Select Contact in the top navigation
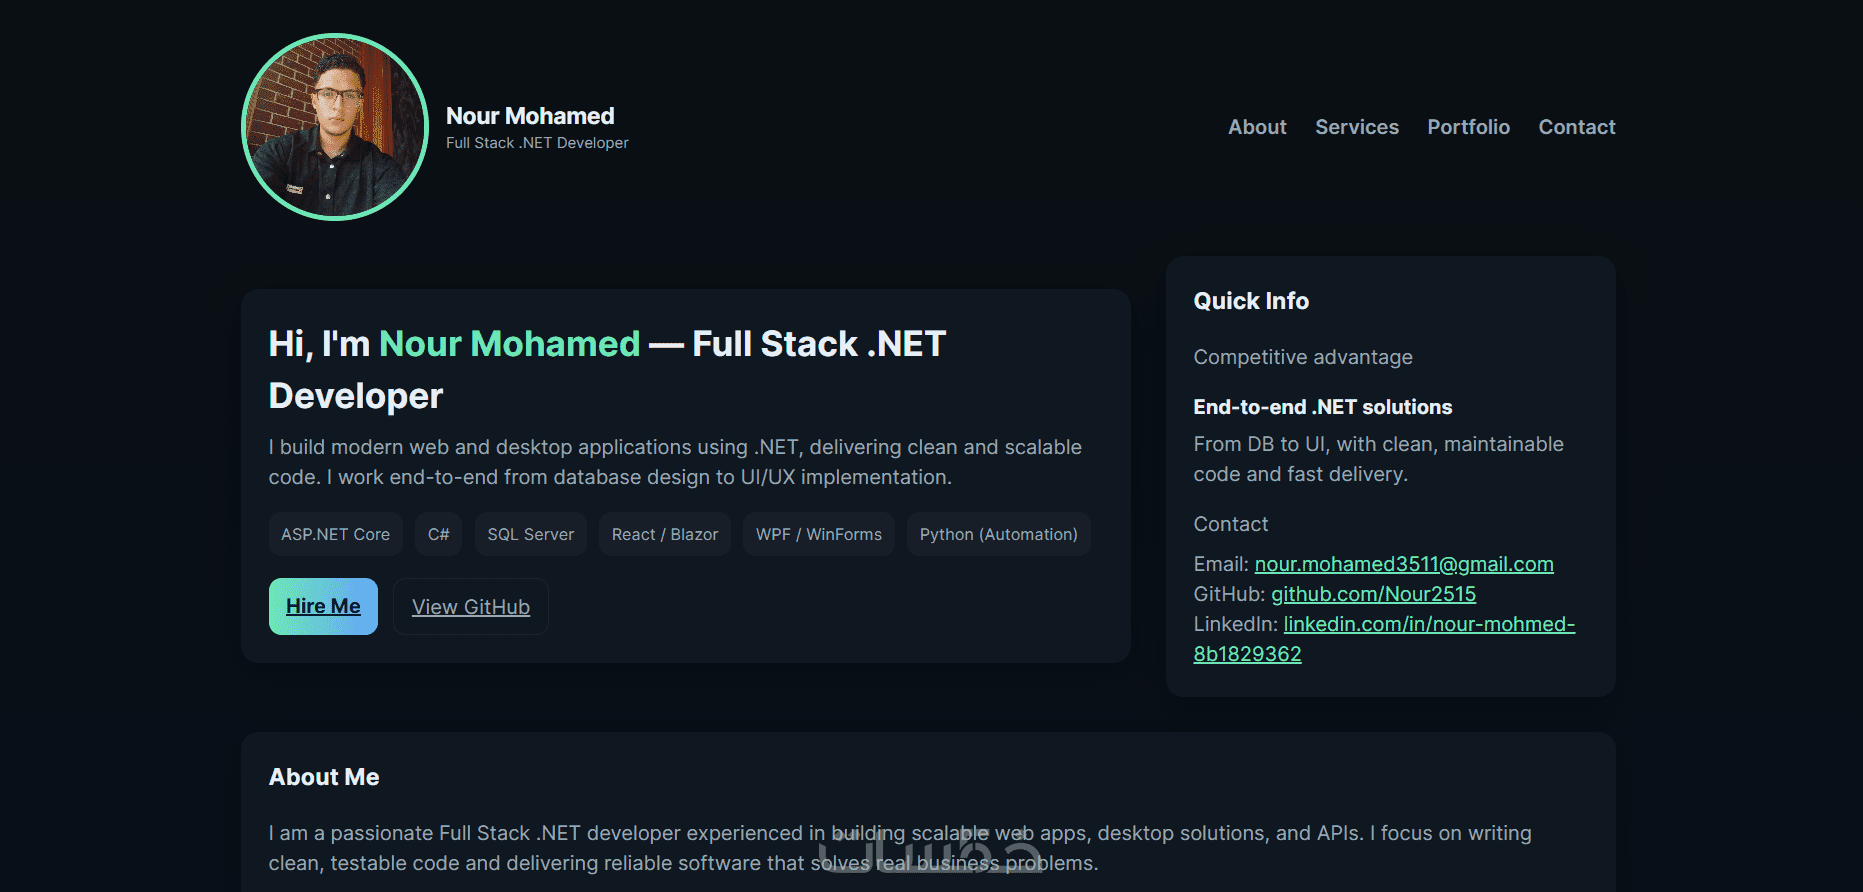The image size is (1863, 892). pos(1576,127)
